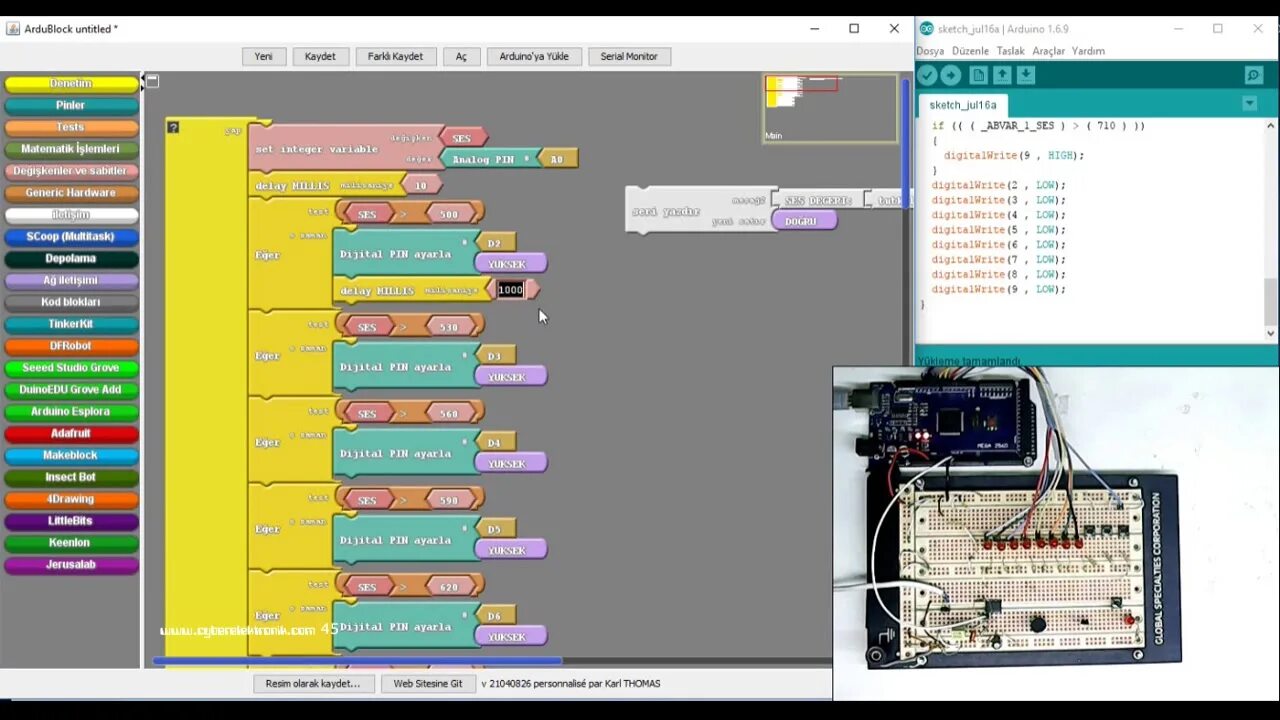Screen dimensions: 1280x720
Task: Select the 500 threshold value block
Action: (452, 214)
